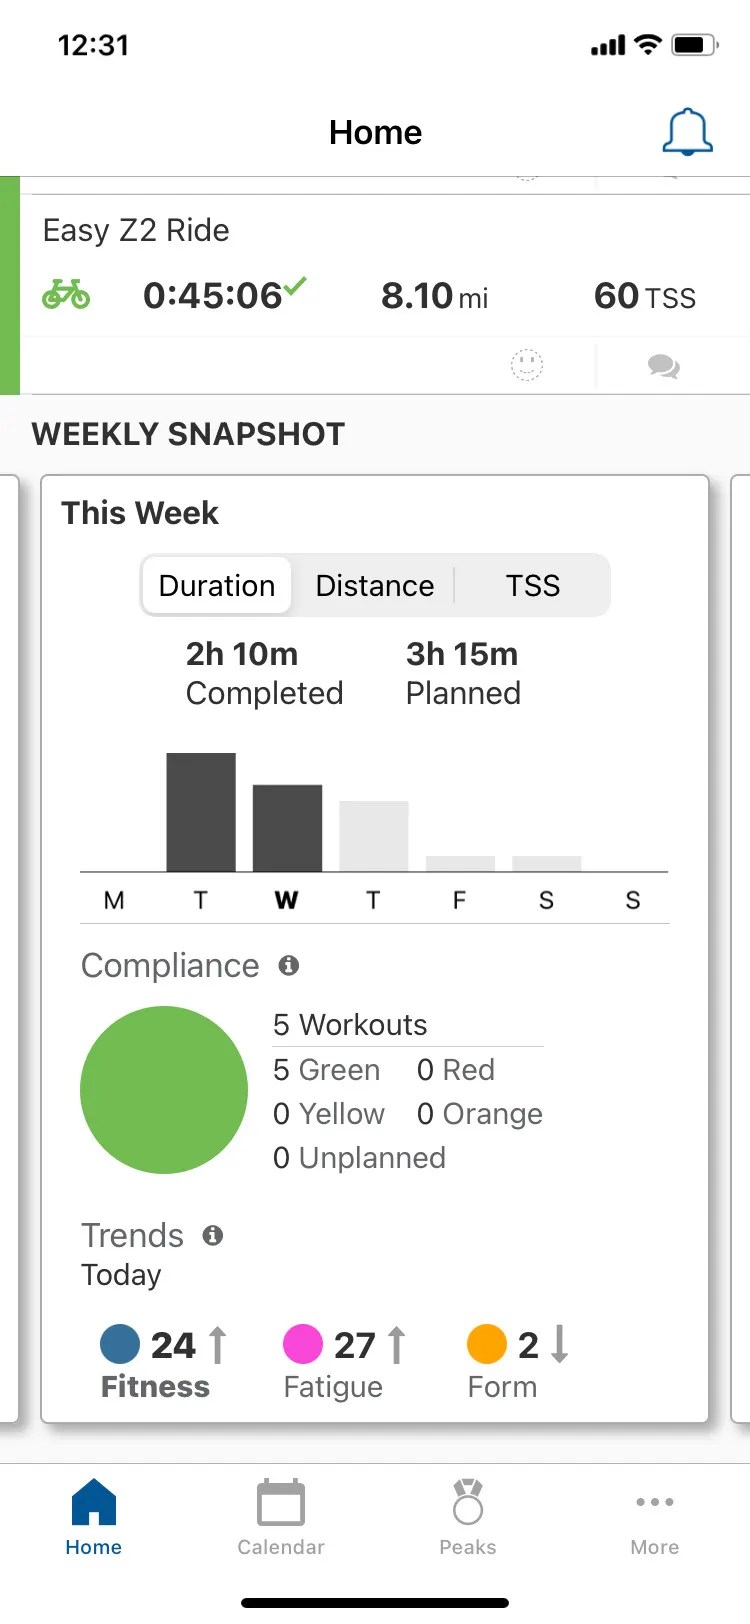Switch to the Distance tab
Viewport: 750px width, 1624px height.
coord(374,585)
